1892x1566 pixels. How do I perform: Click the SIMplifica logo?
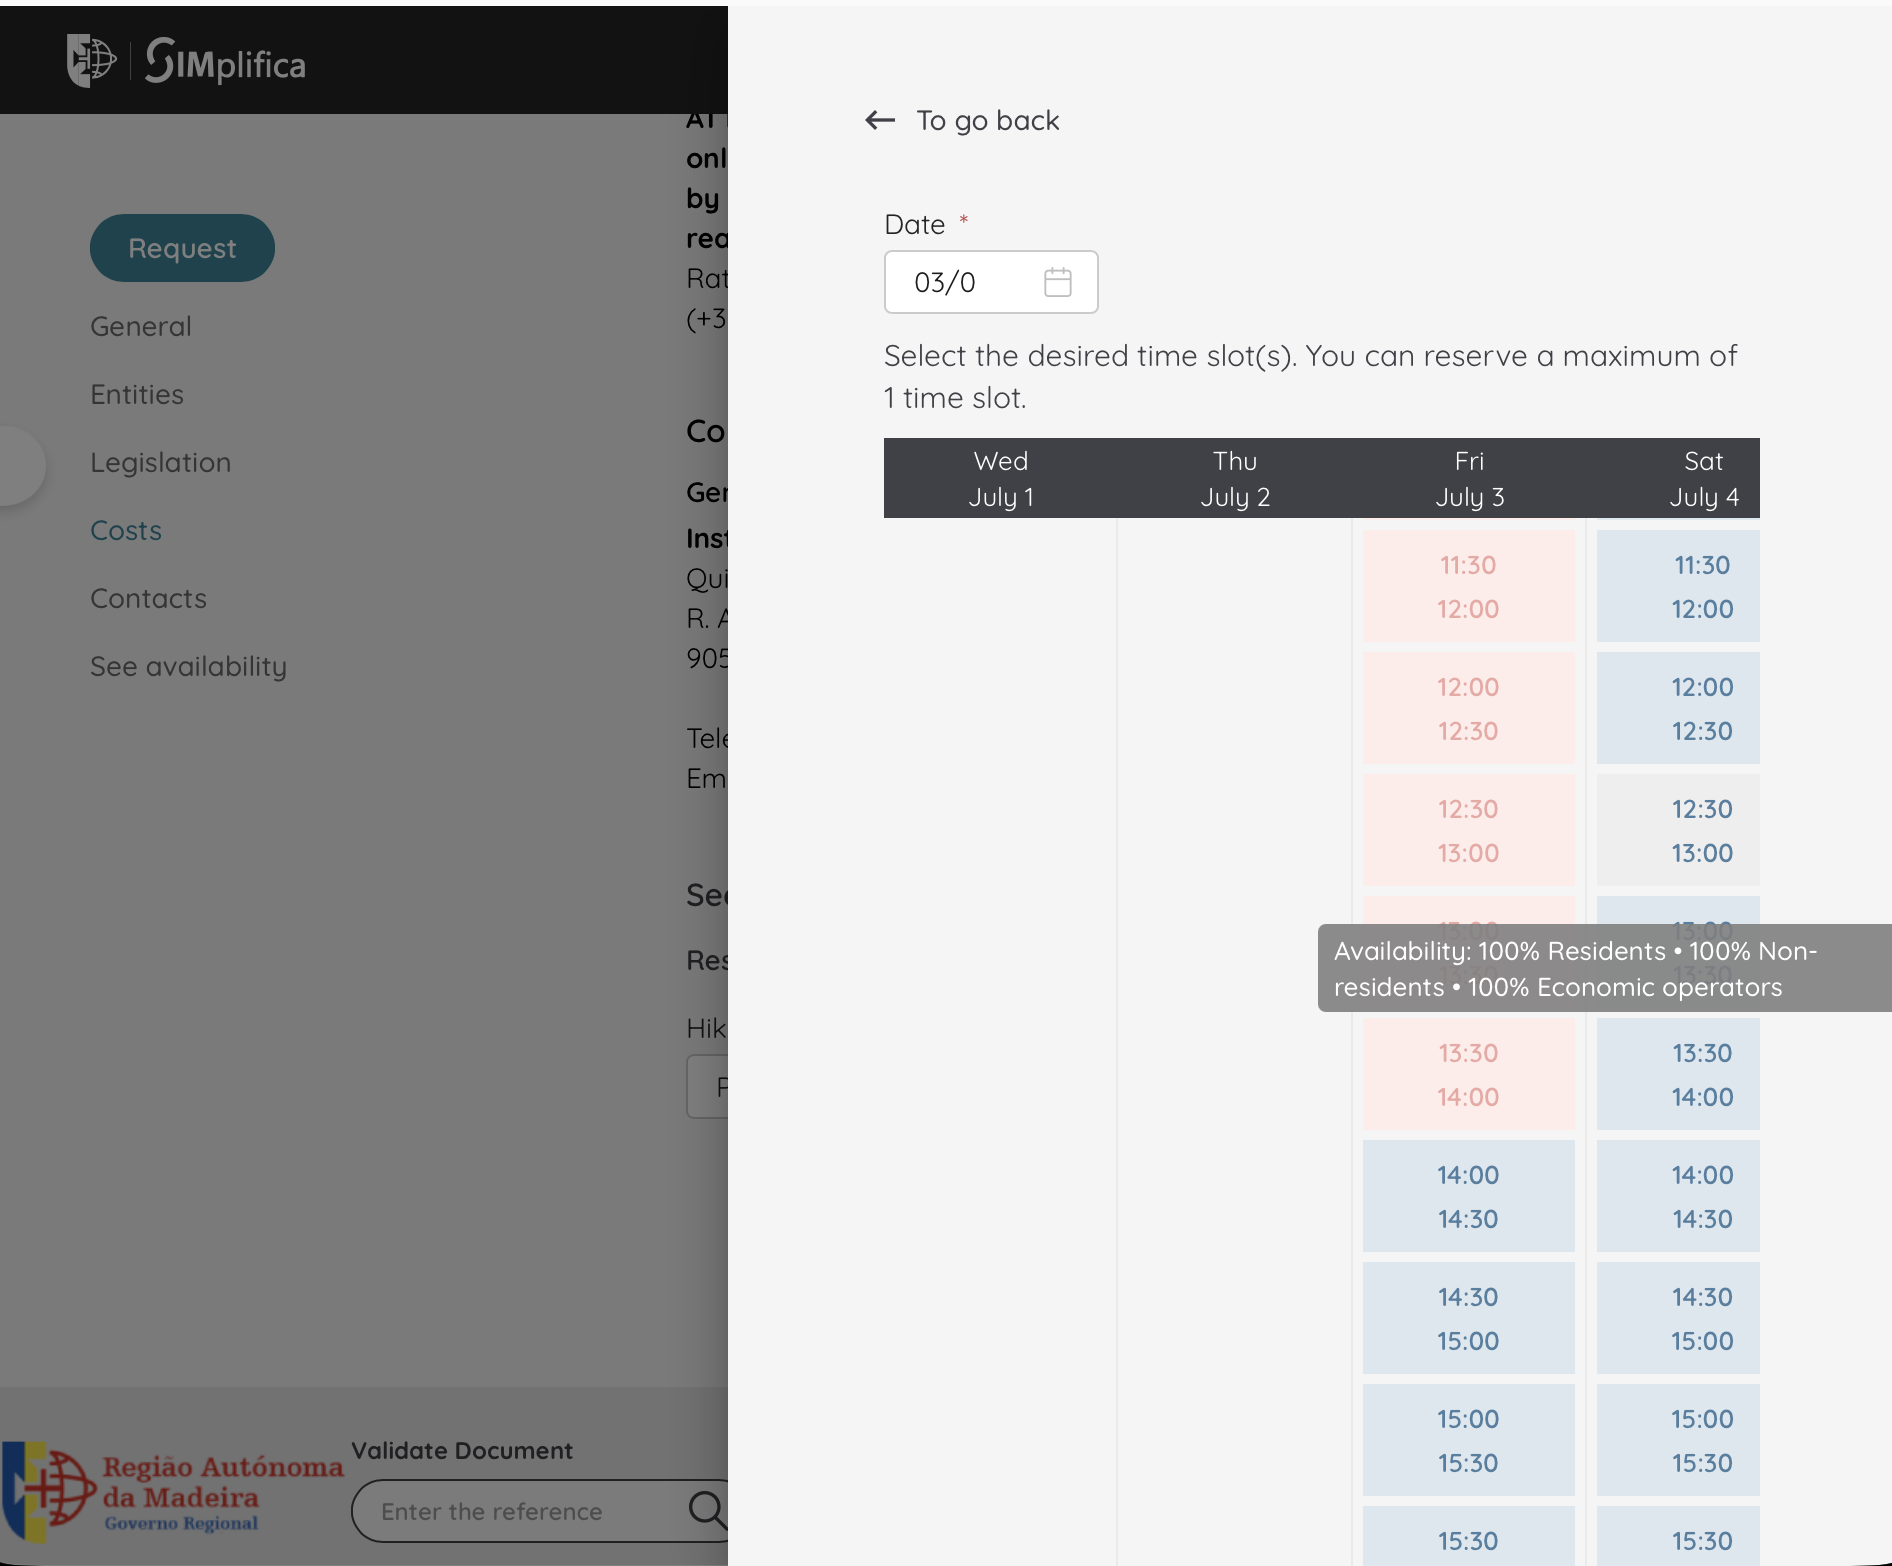[225, 62]
